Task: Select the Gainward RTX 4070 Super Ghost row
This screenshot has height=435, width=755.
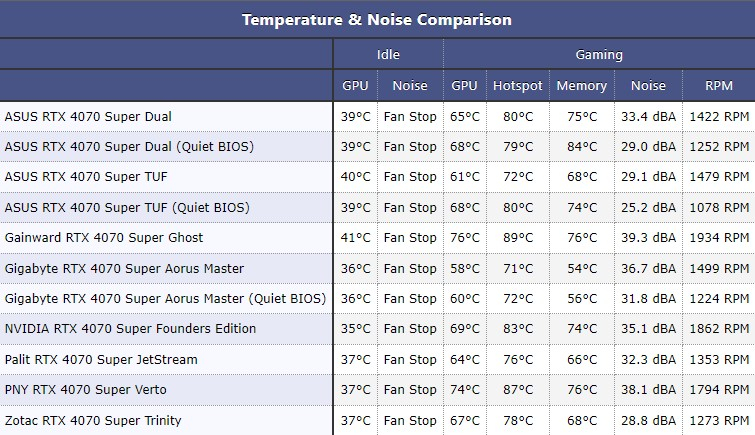Action: point(104,238)
